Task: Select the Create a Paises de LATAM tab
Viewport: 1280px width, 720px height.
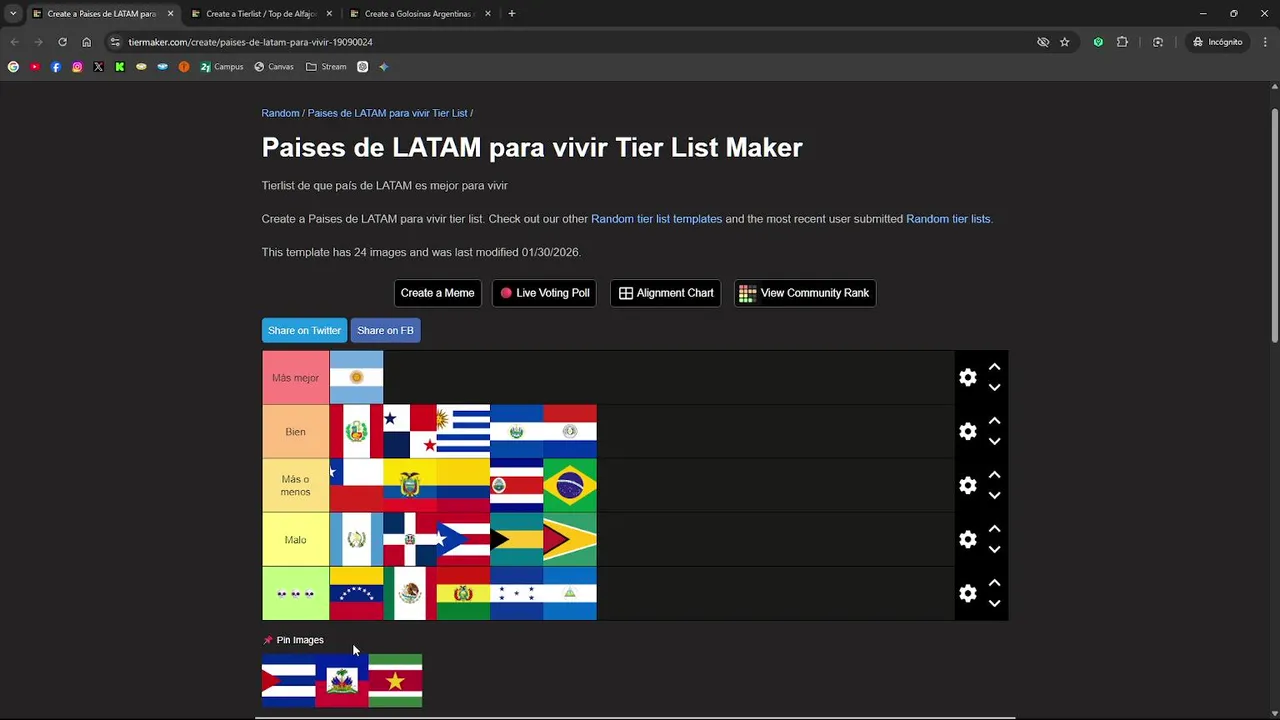Action: pos(102,14)
